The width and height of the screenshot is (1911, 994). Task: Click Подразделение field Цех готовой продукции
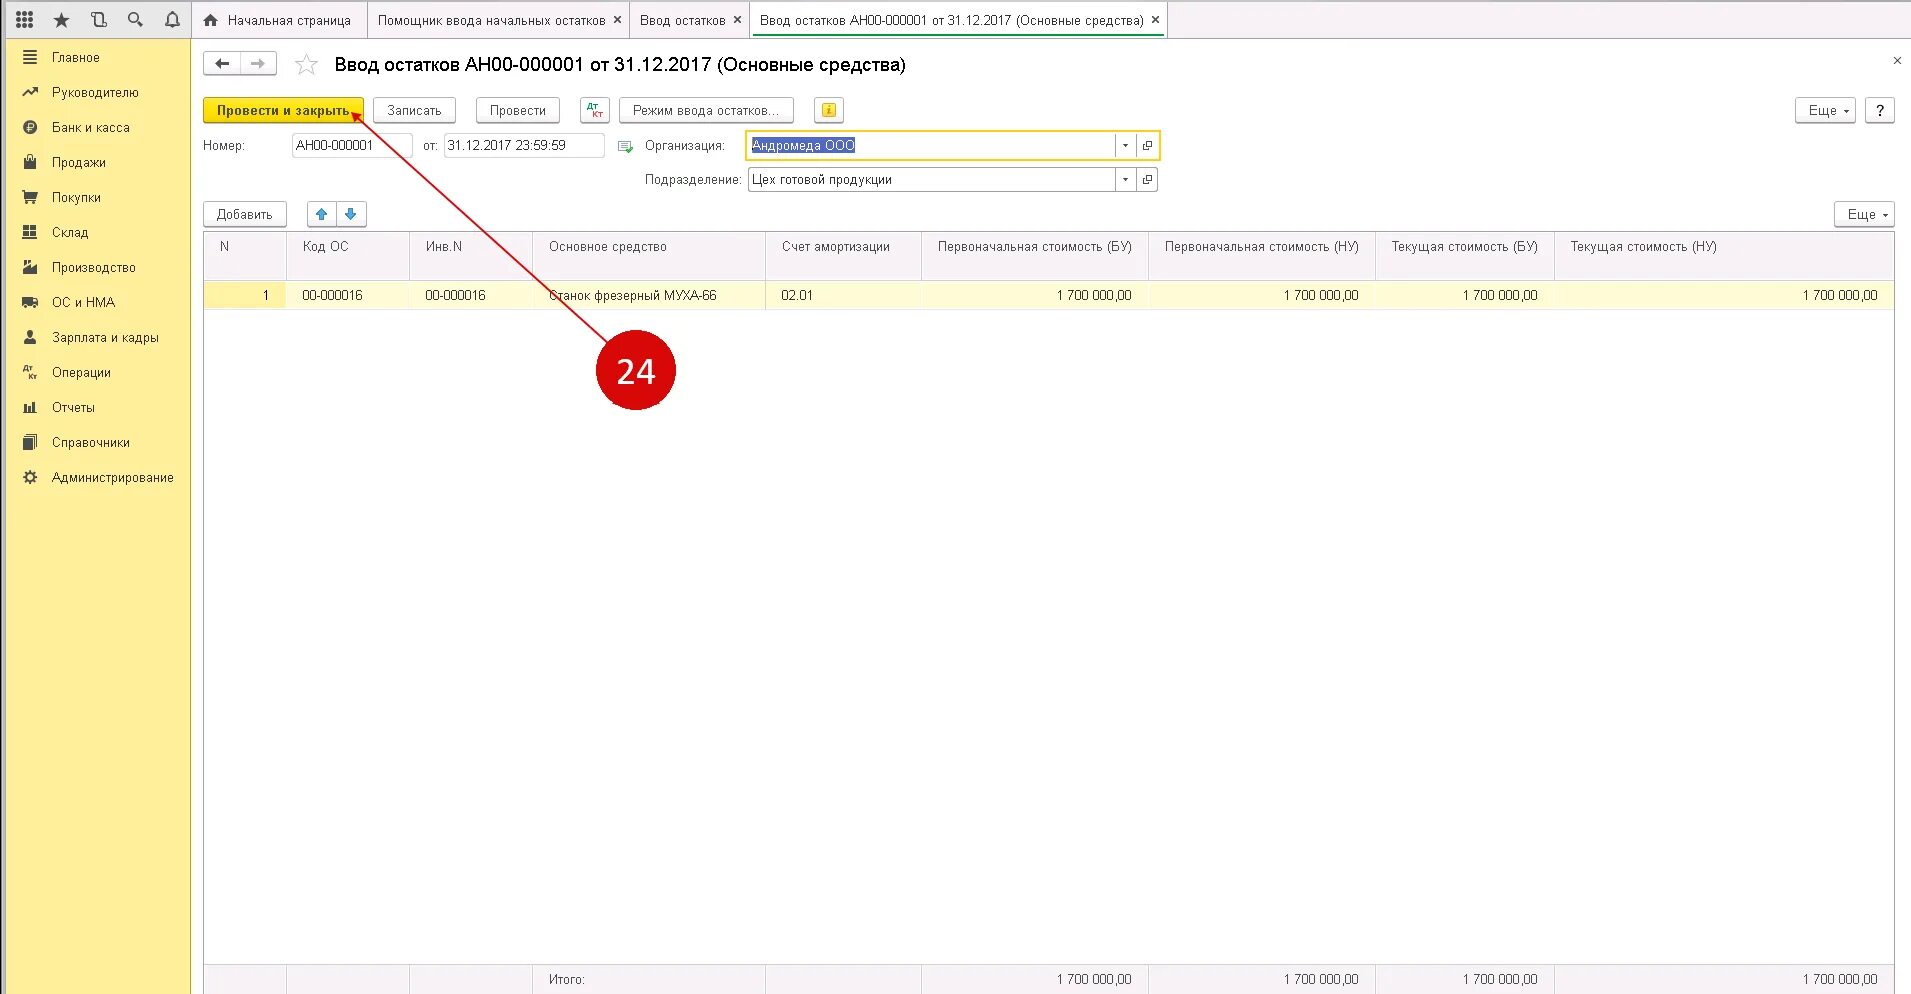tap(931, 180)
